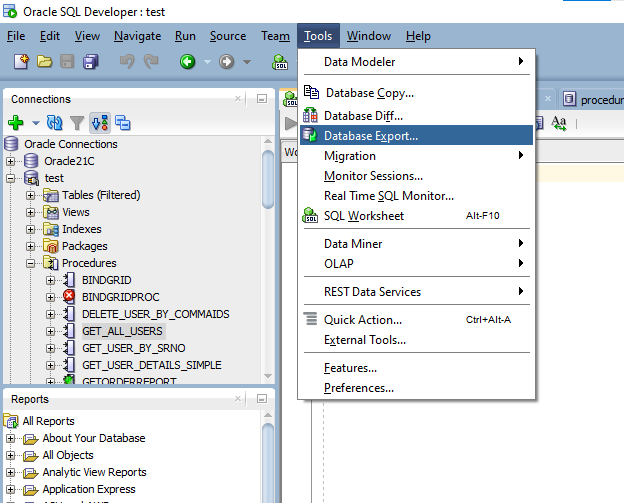The width and height of the screenshot is (624, 503).
Task: Click the New file toolbar icon
Action: point(21,62)
